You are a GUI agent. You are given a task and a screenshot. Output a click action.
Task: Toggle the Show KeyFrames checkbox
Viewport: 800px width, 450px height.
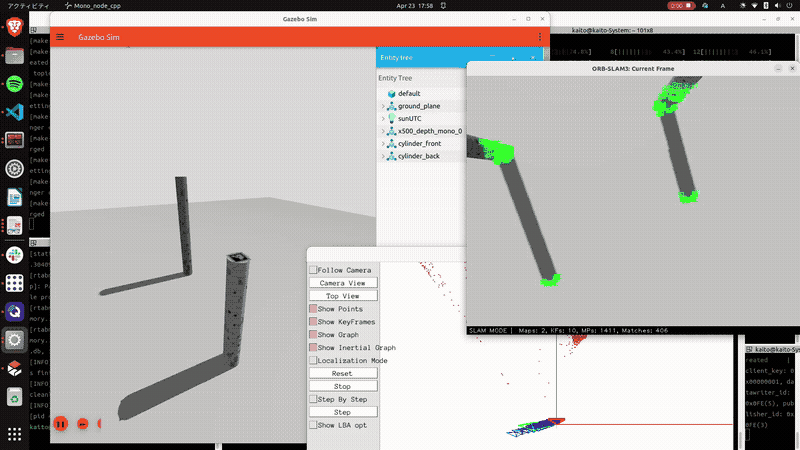pyautogui.click(x=313, y=322)
